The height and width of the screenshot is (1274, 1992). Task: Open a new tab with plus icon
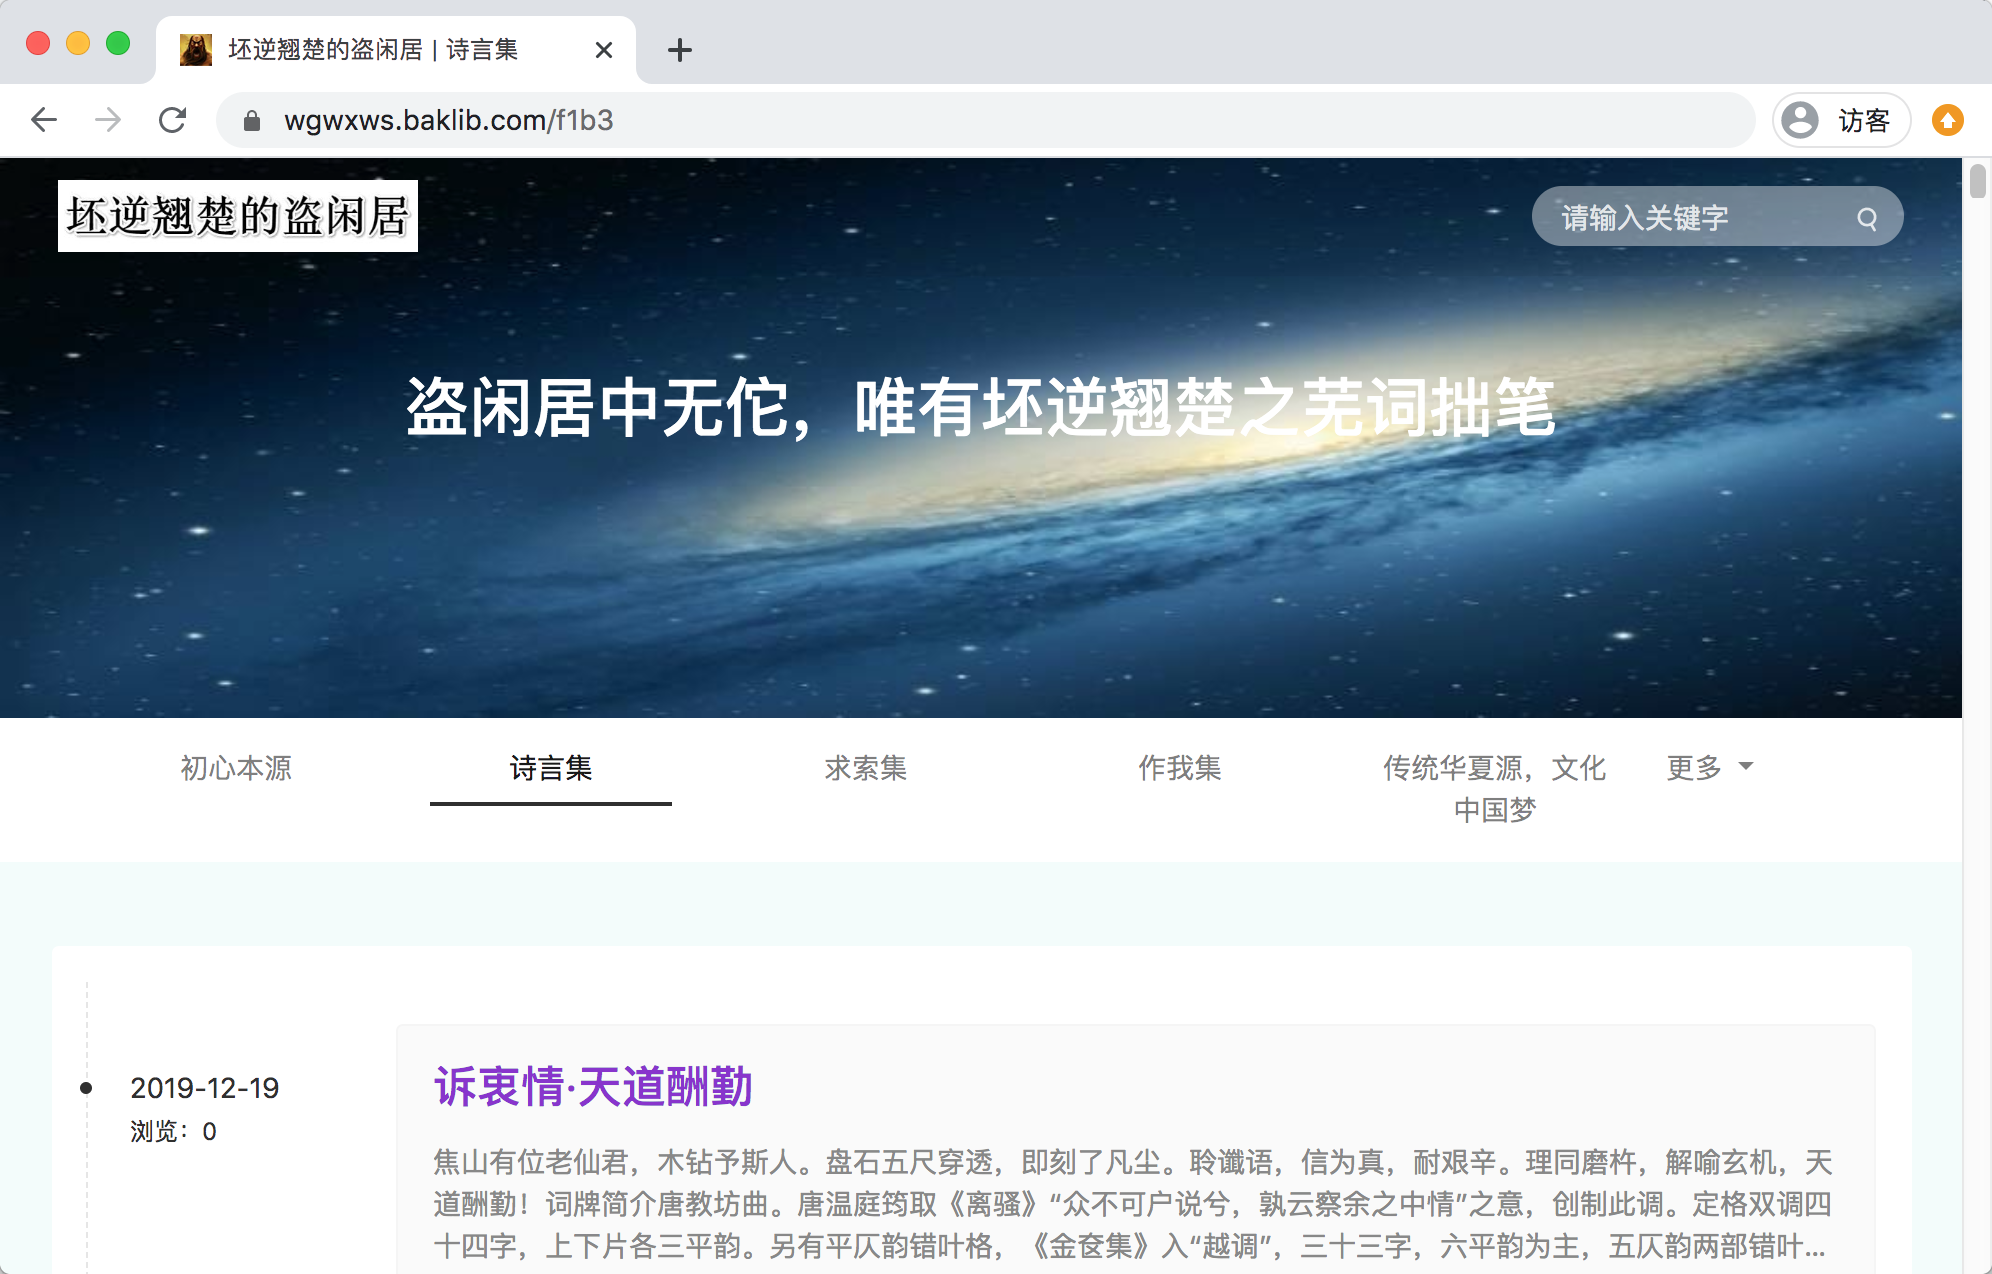point(680,50)
